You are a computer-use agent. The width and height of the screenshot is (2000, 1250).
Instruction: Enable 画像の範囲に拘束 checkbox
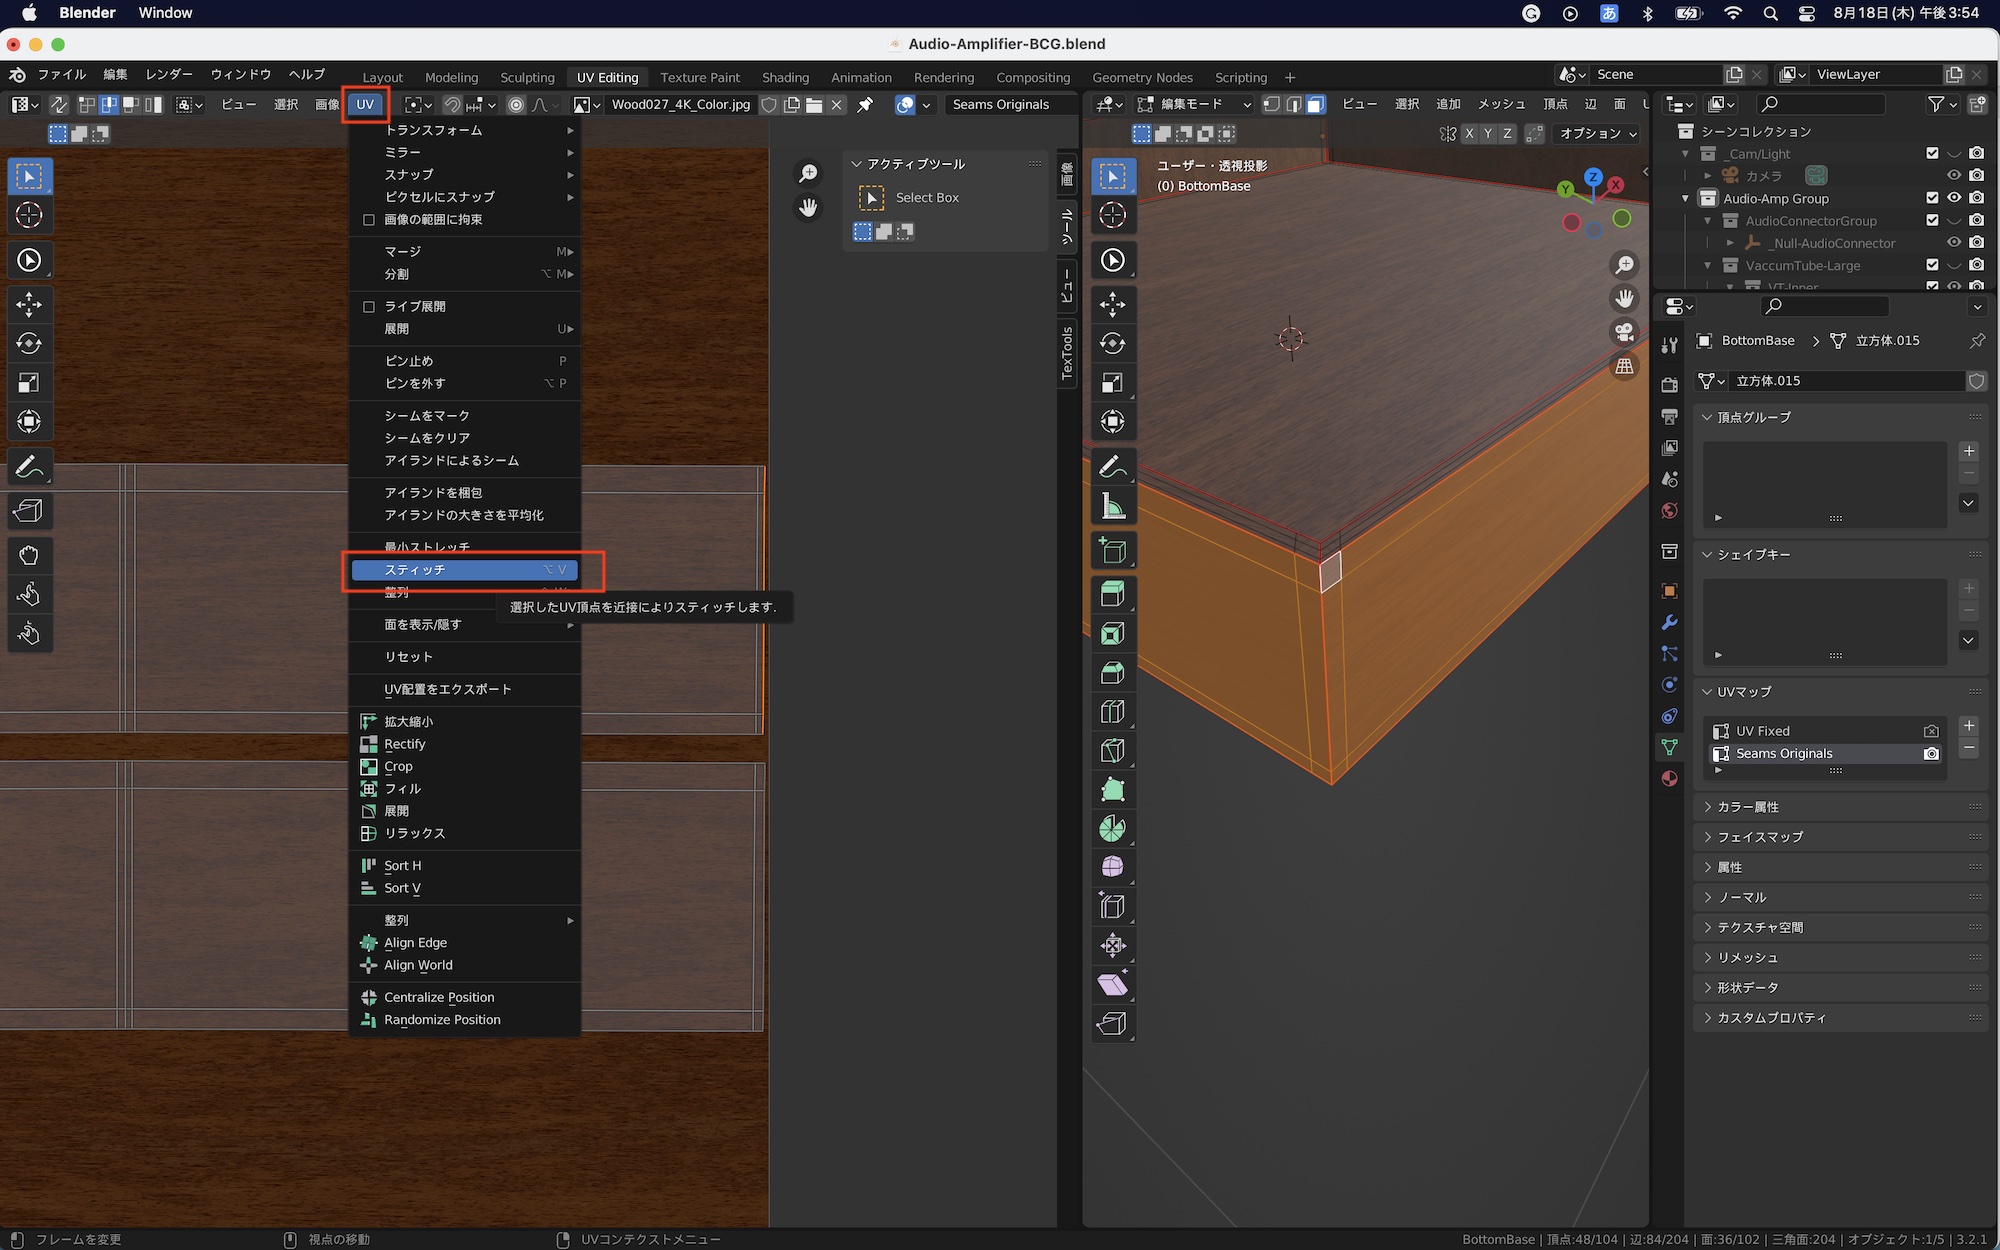click(369, 220)
